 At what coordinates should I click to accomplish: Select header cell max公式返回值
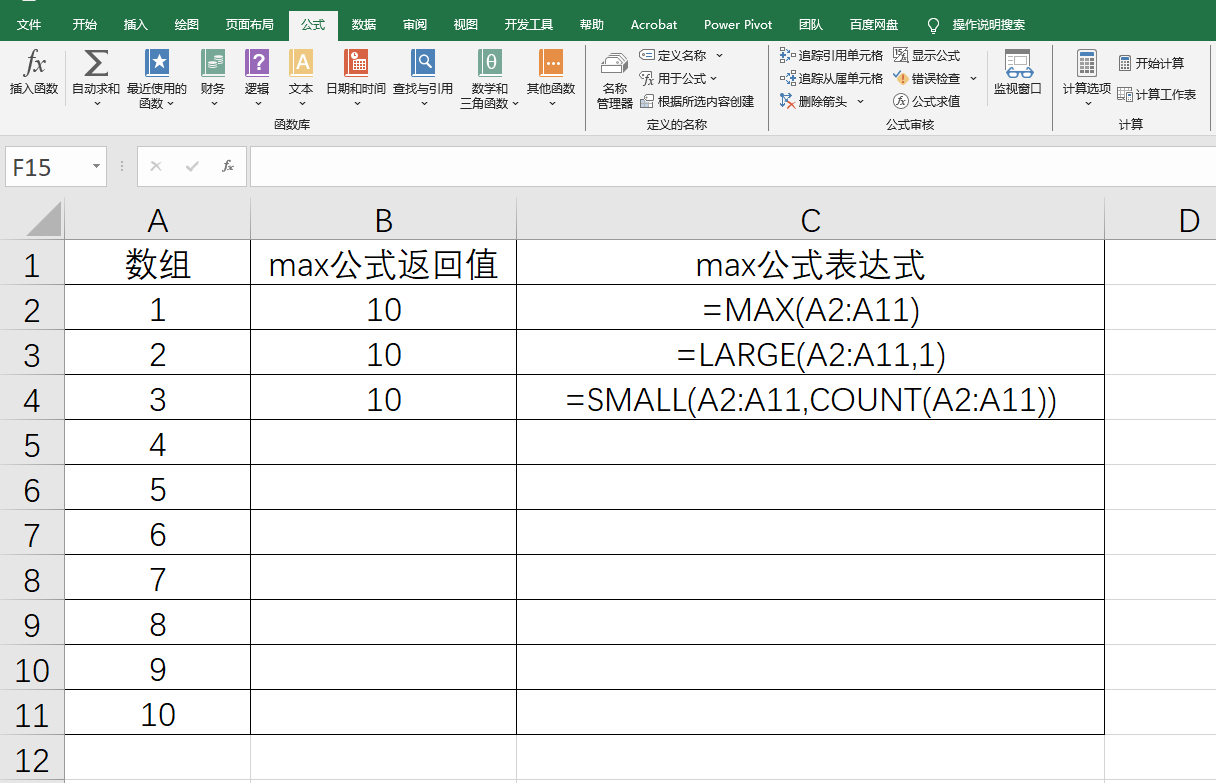point(383,264)
